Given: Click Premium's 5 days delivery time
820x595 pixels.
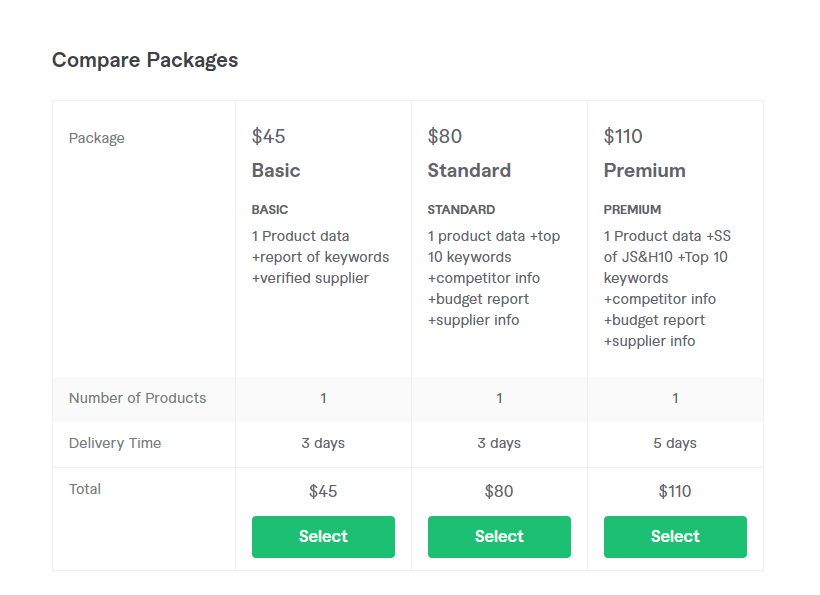Looking at the screenshot, I should (x=675, y=443).
